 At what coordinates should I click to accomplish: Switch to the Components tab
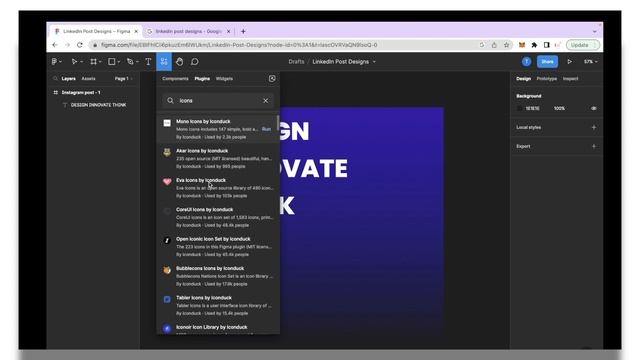tap(175, 78)
